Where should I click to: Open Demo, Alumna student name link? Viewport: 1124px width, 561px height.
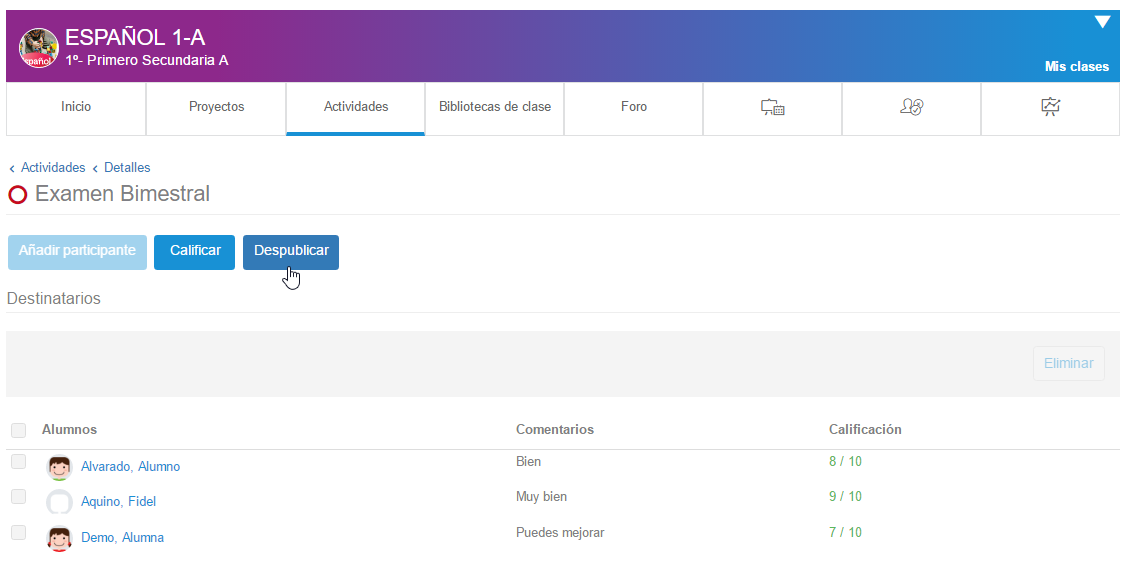(x=122, y=538)
